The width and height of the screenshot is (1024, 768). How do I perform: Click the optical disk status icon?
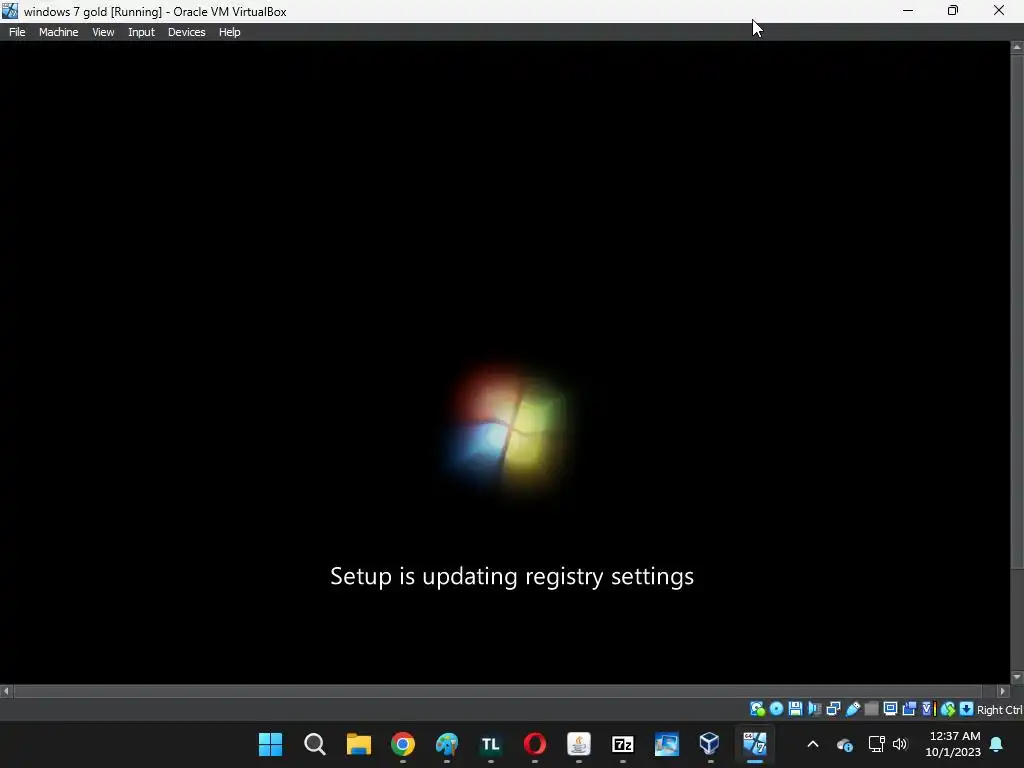(x=776, y=709)
